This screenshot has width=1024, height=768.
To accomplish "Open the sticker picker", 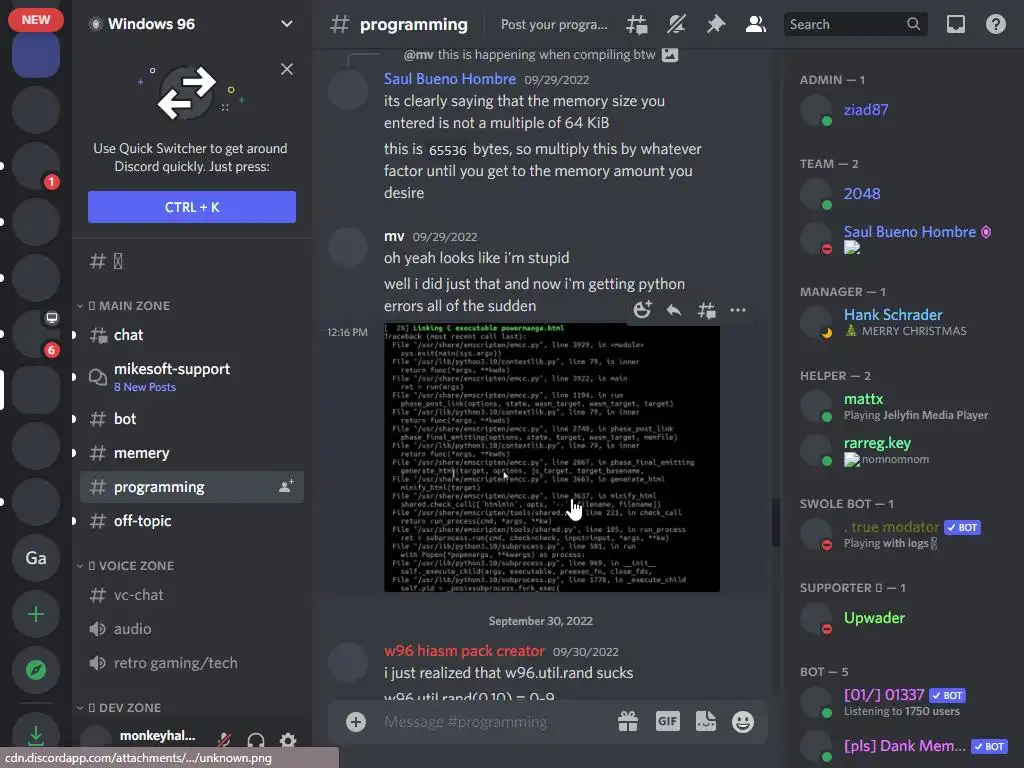I will 706,722.
